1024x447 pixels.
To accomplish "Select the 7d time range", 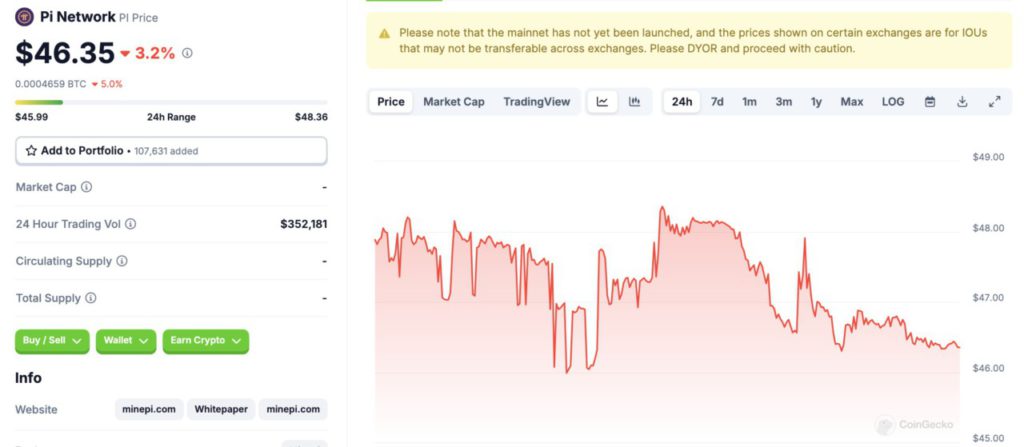I will click(717, 102).
